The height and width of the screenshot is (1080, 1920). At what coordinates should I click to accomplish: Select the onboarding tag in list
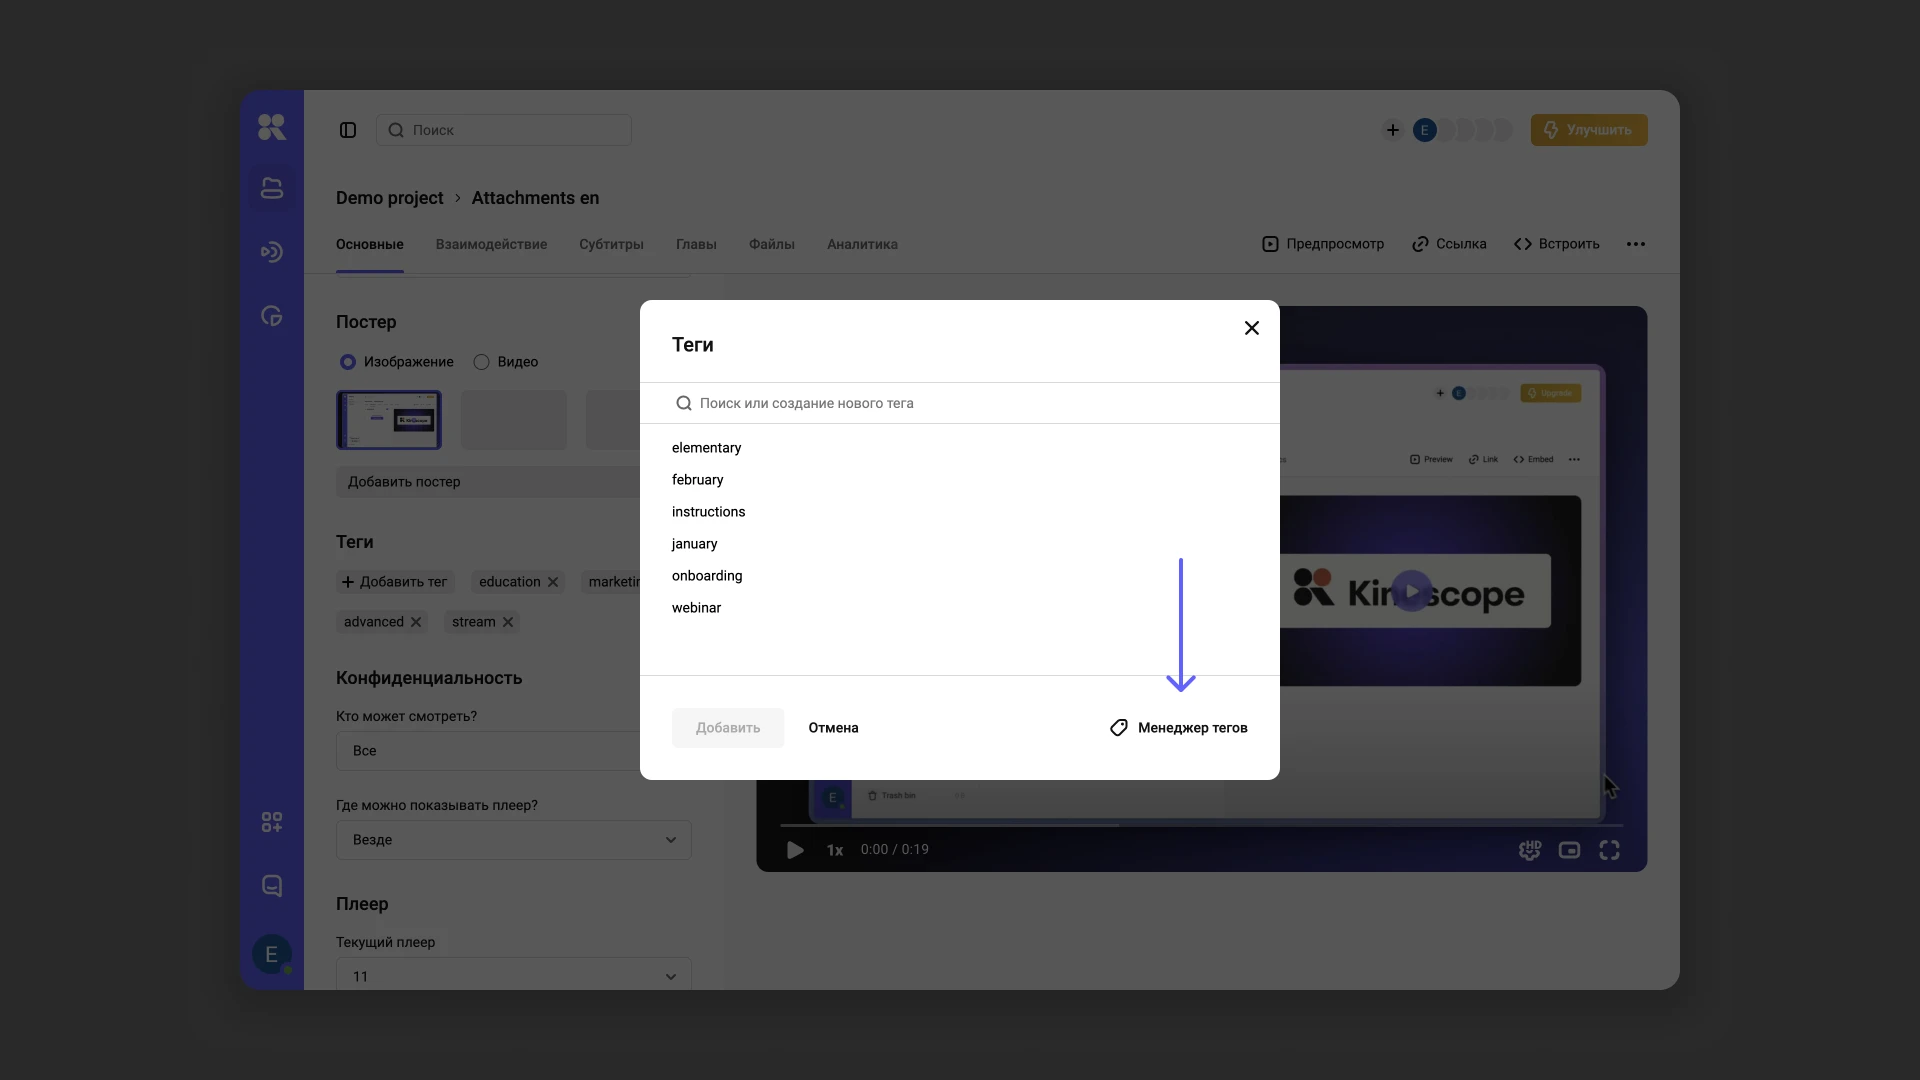click(x=707, y=576)
